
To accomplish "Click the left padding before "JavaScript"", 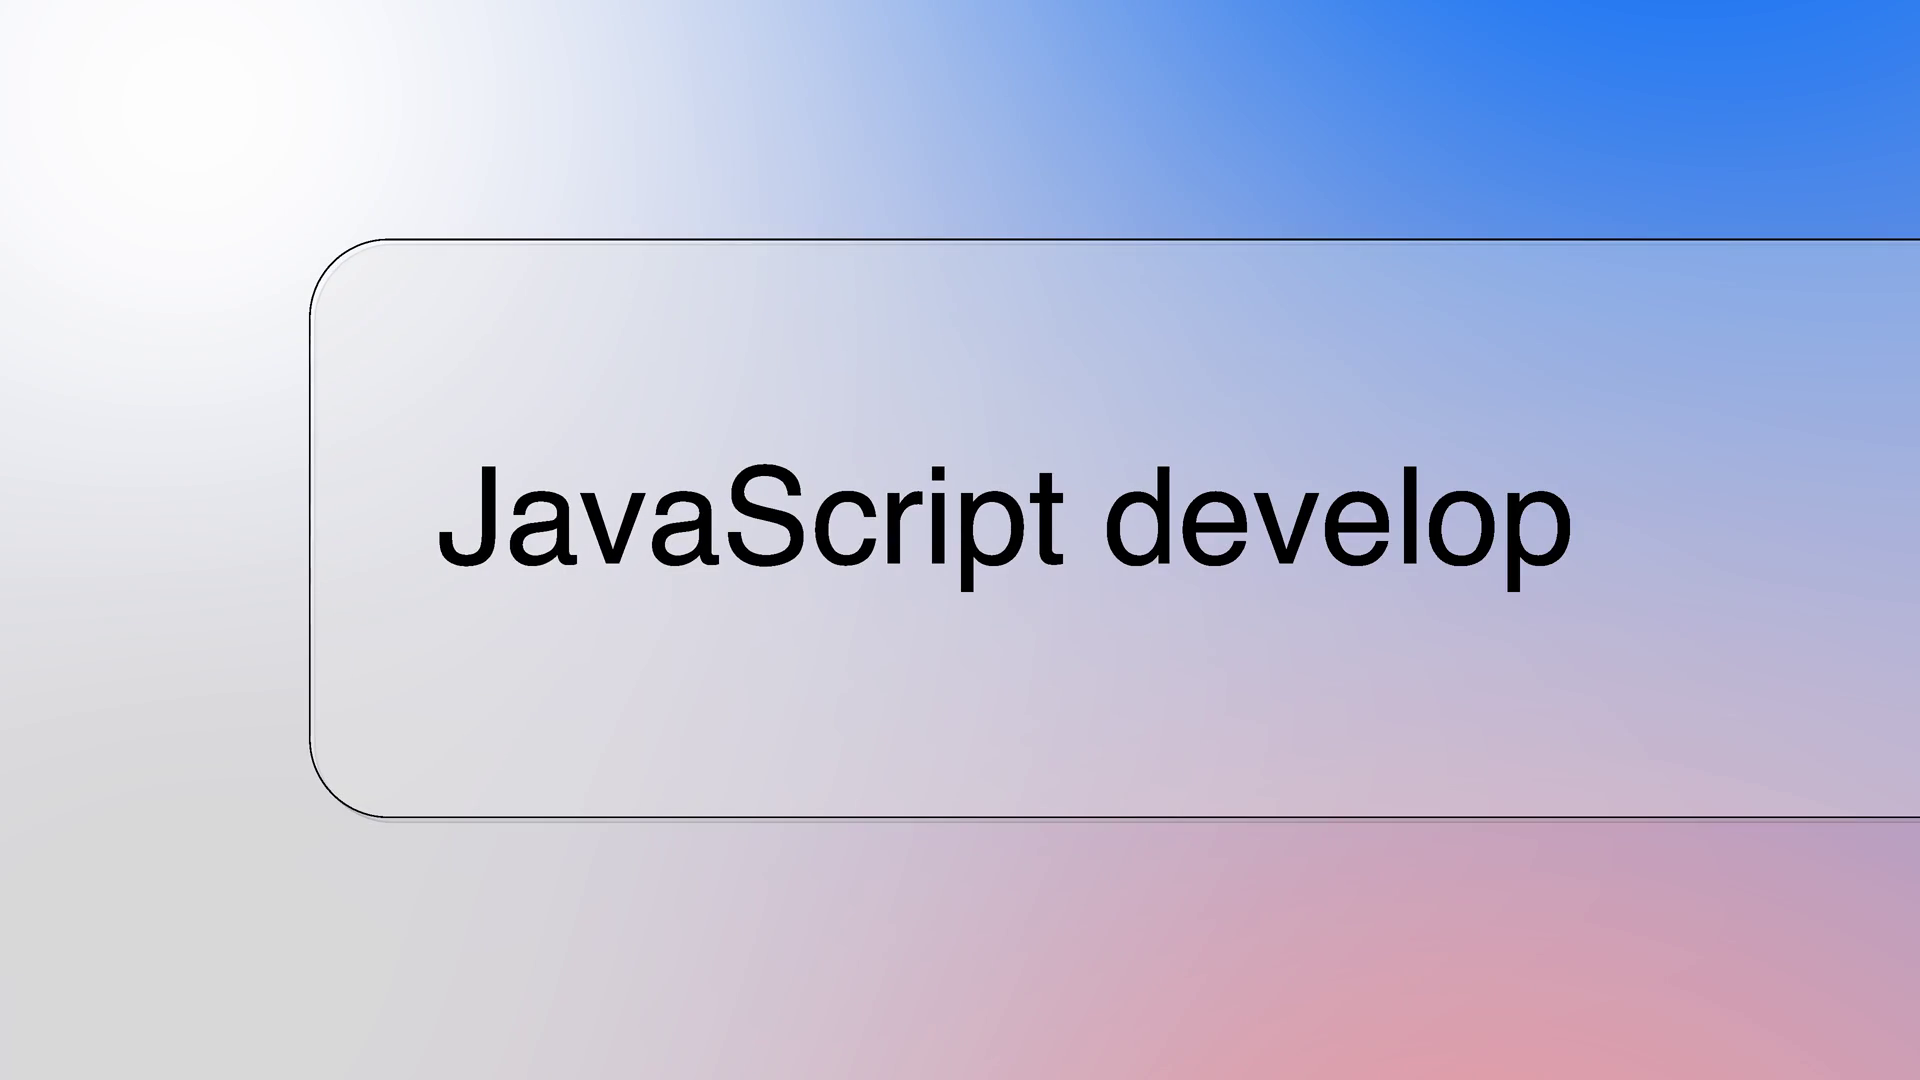I will [375, 520].
